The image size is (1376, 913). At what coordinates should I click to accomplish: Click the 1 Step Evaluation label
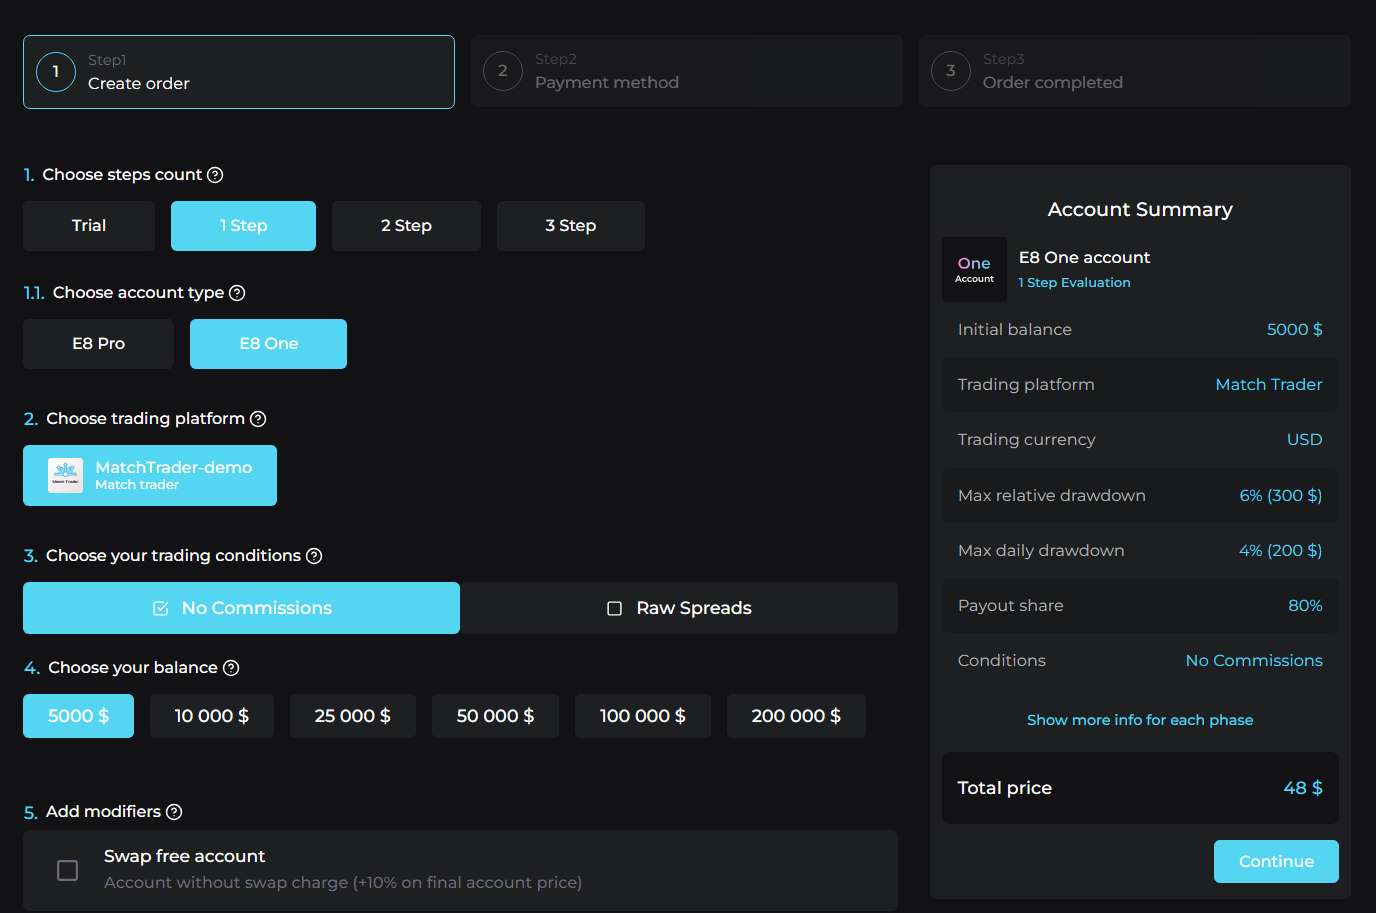1074,283
